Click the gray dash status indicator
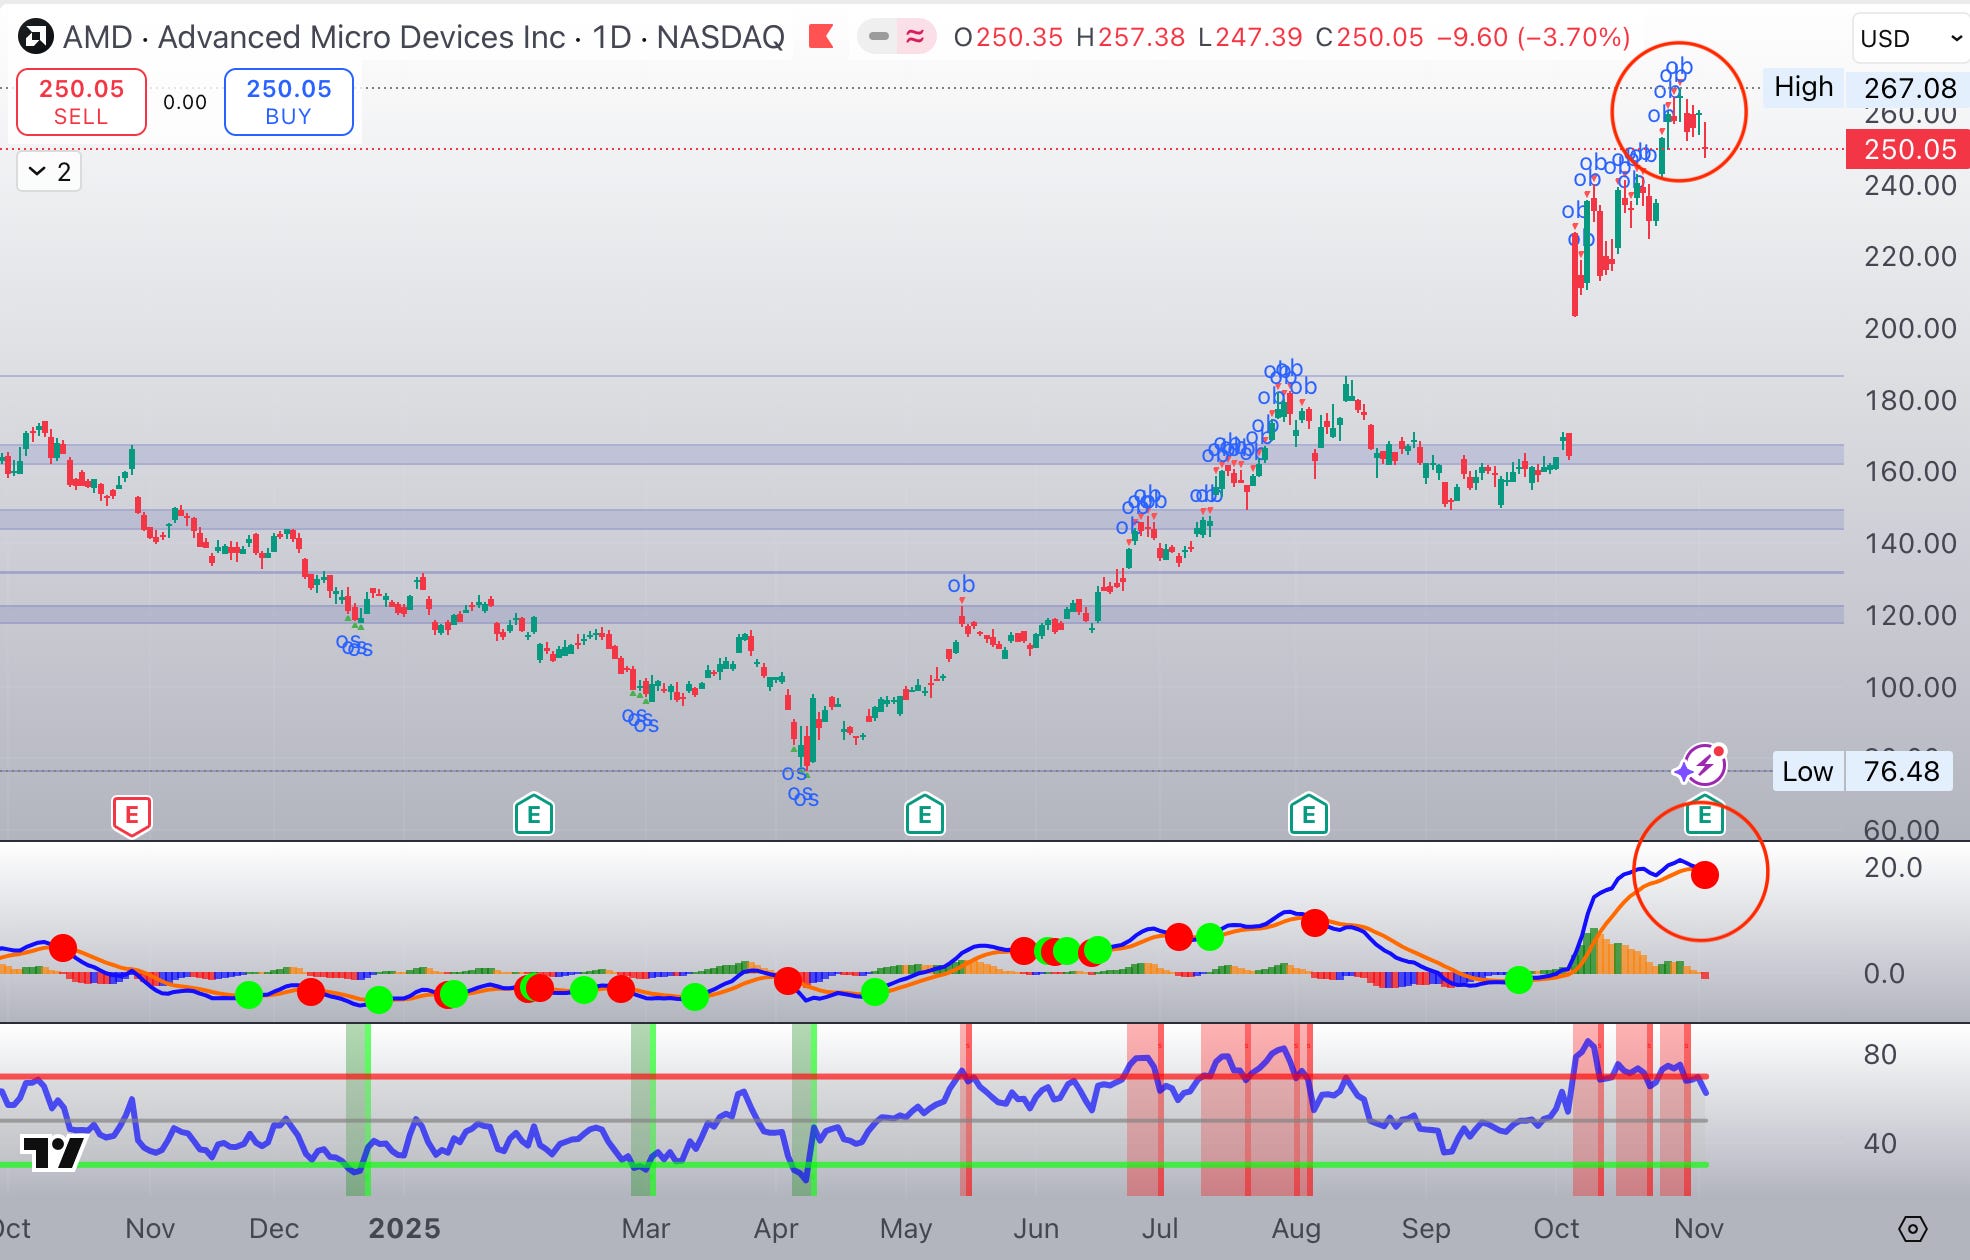 pyautogui.click(x=879, y=37)
